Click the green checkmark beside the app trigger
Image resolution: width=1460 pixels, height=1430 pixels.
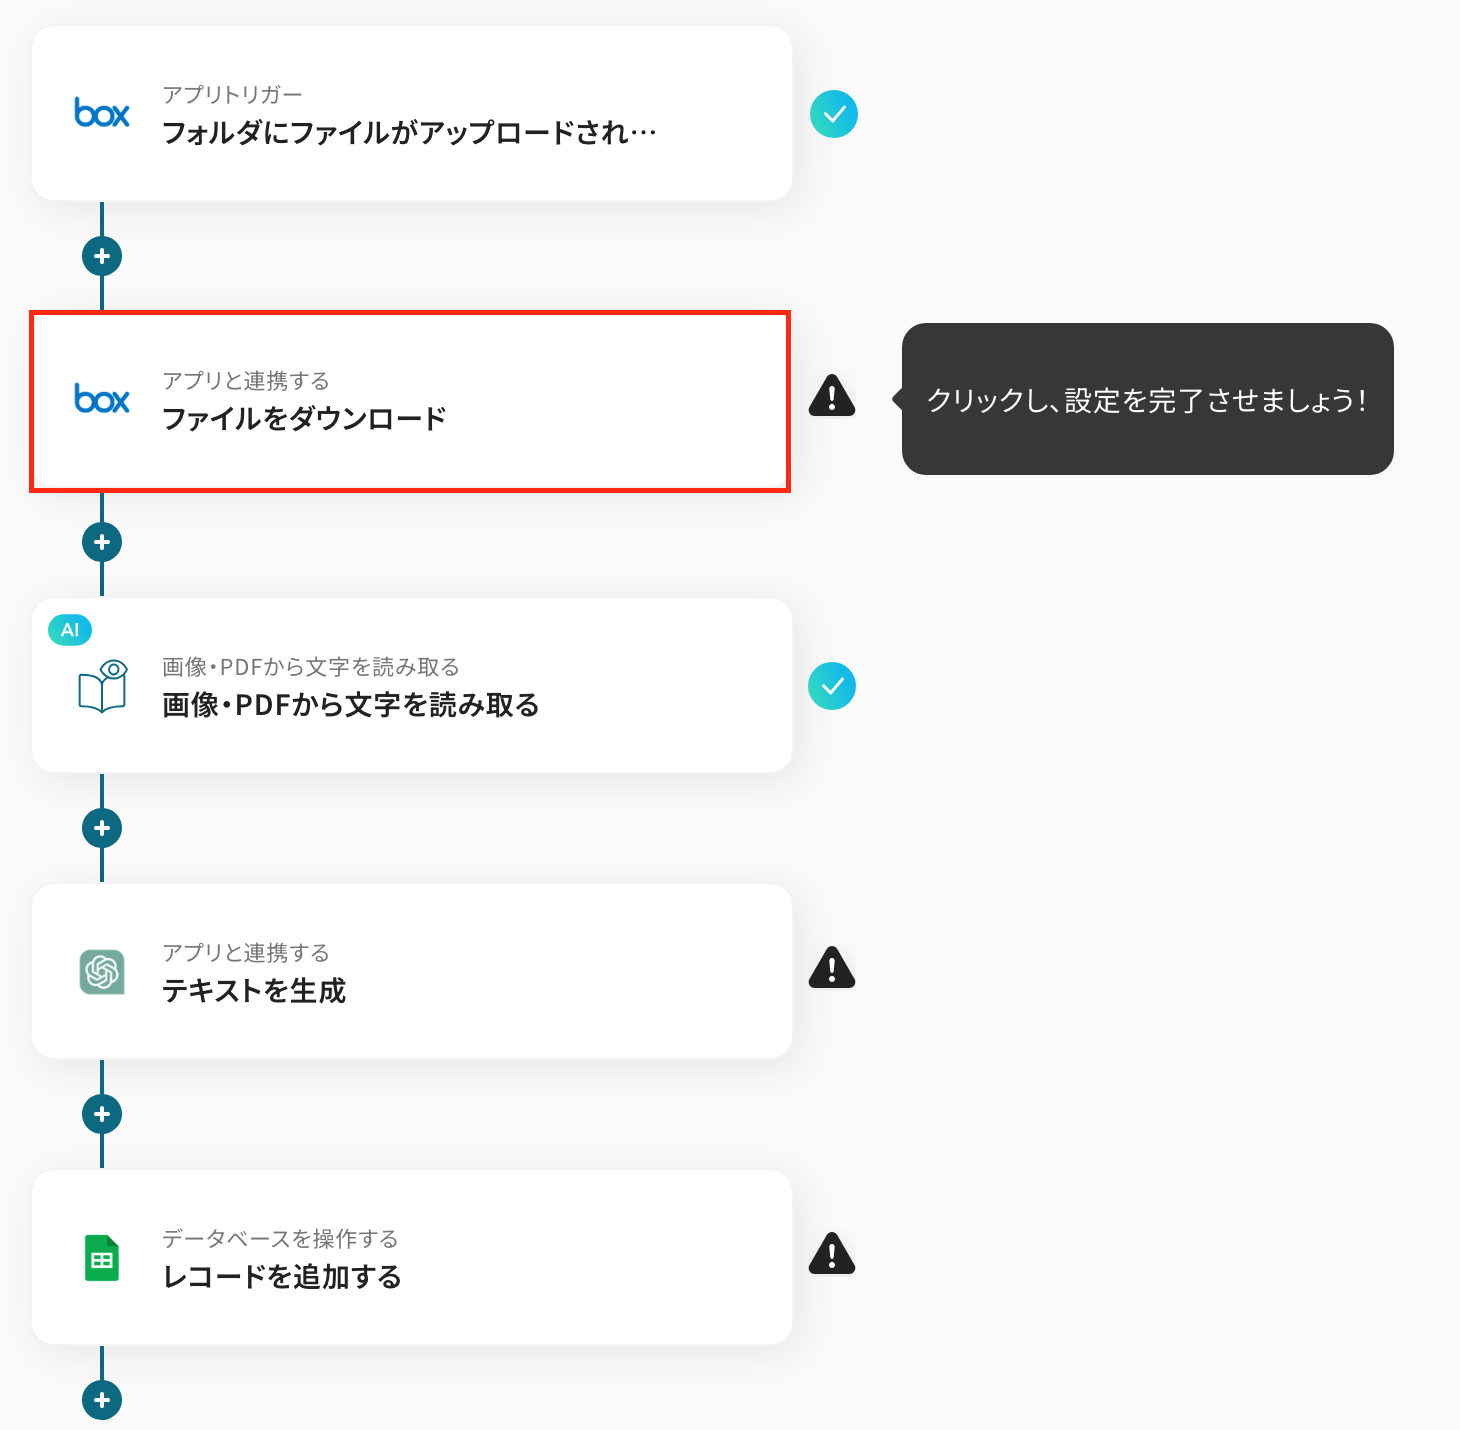coord(834,114)
